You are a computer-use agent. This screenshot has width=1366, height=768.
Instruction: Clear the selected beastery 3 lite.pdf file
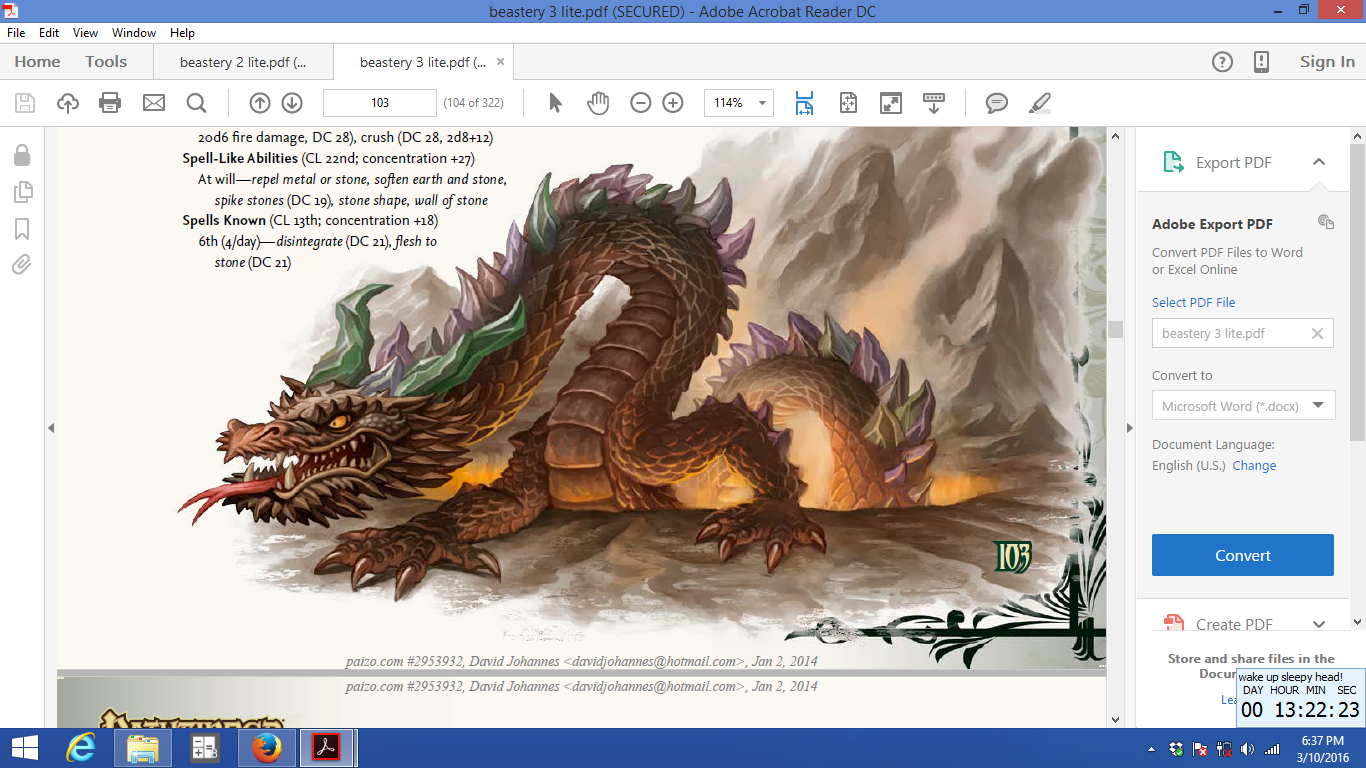coord(1317,334)
